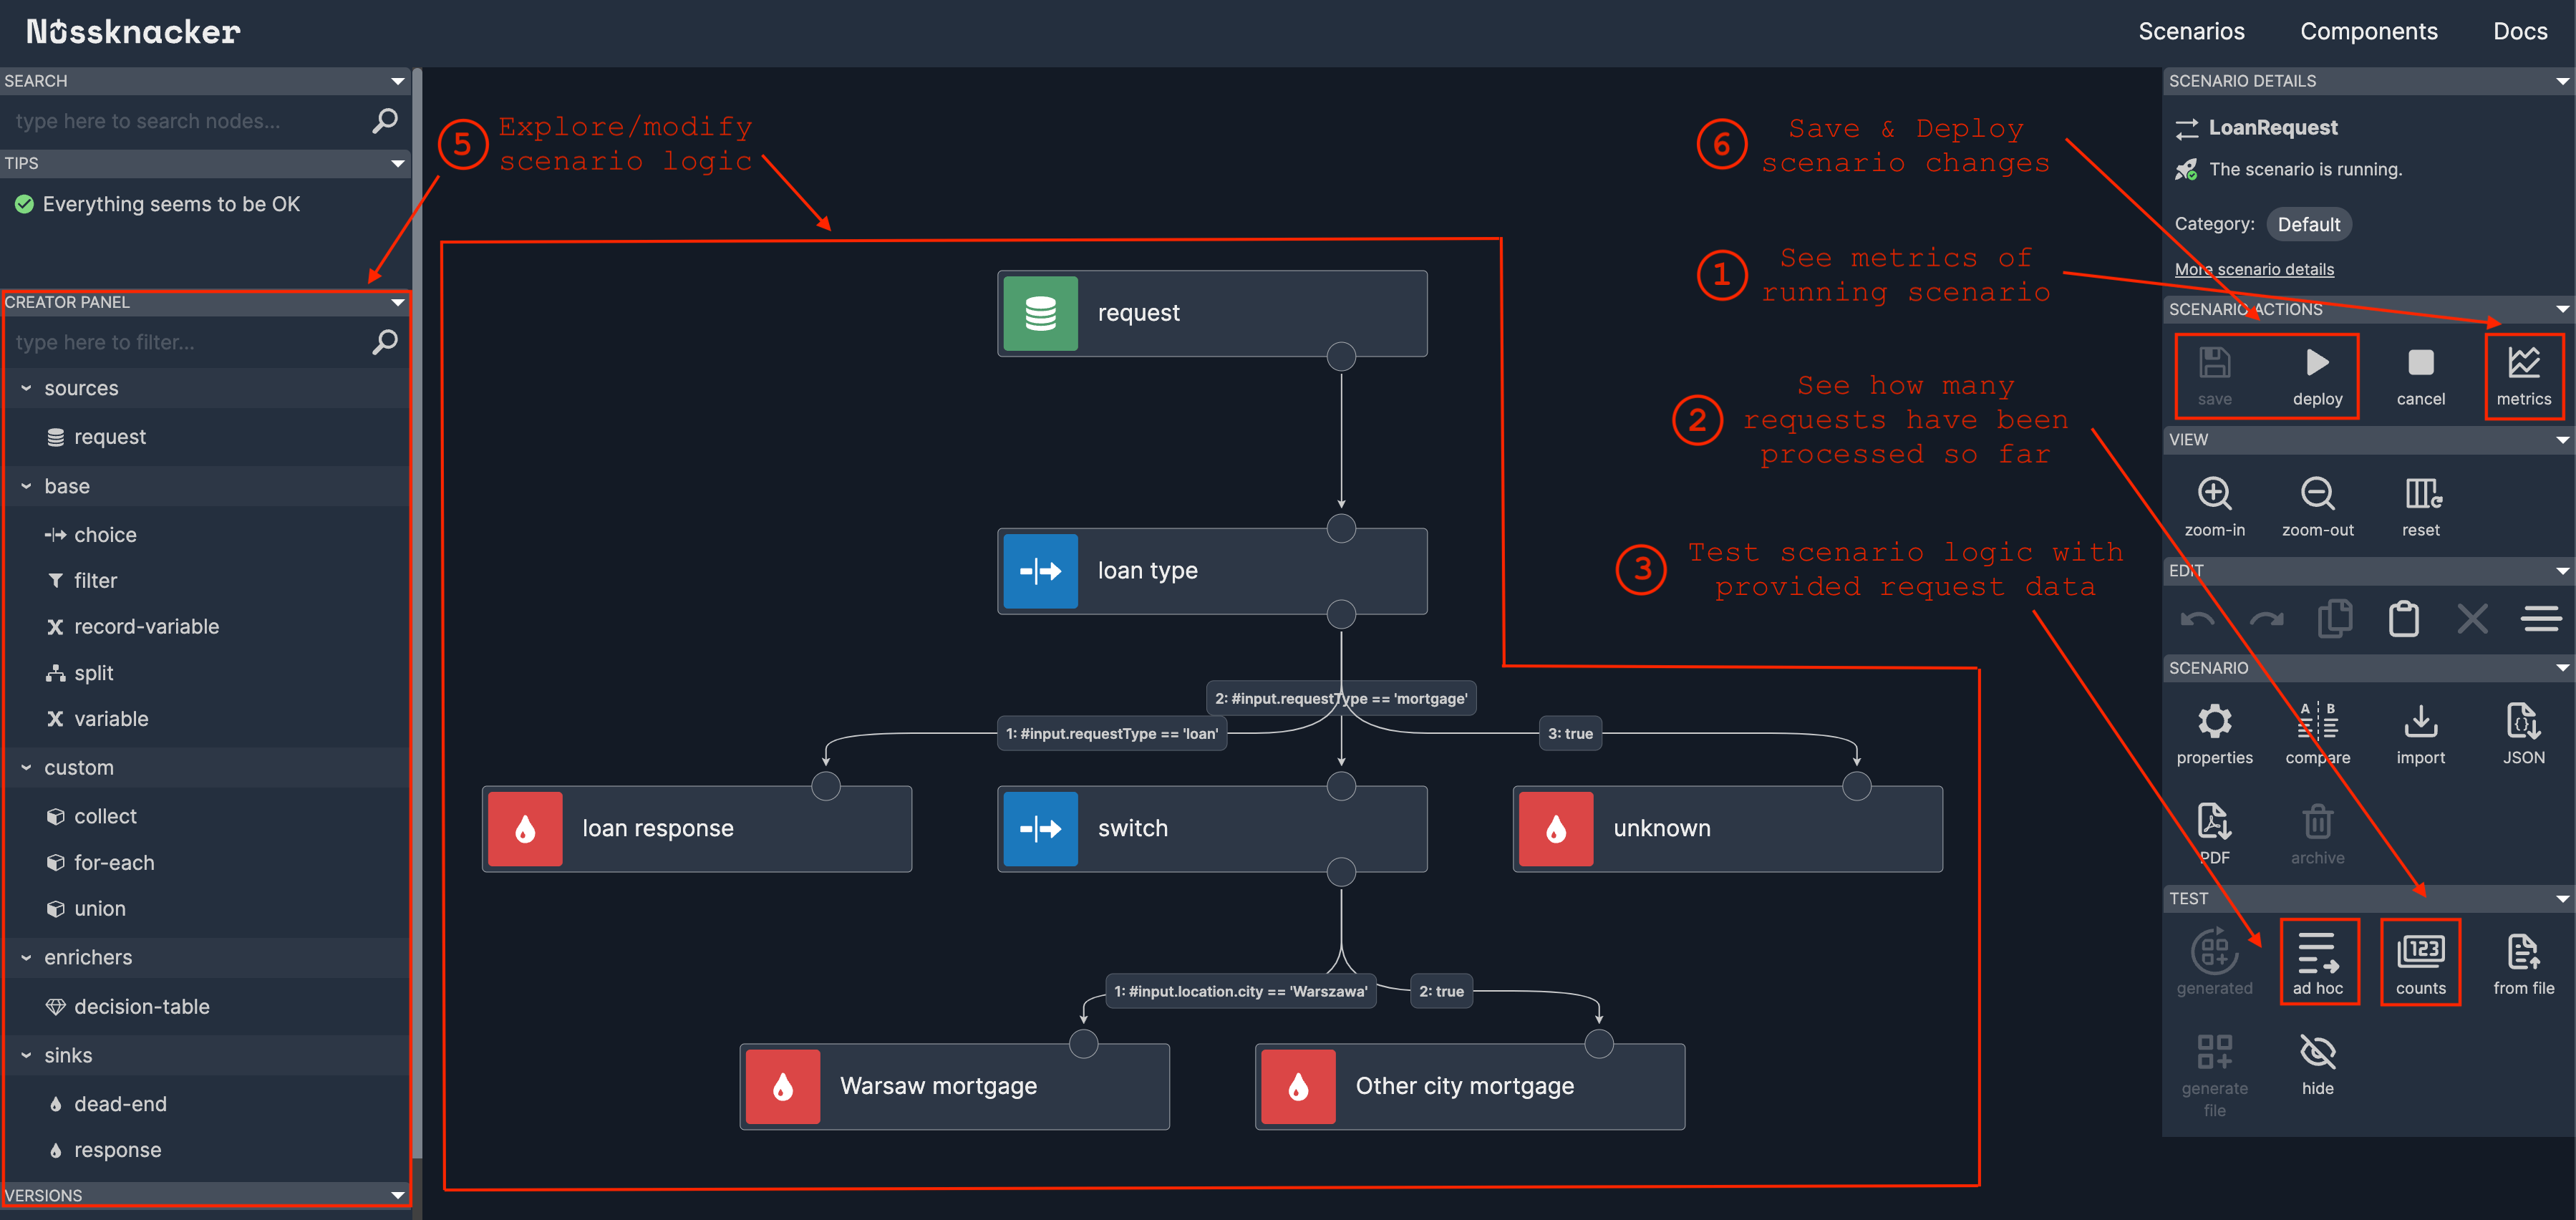Collapse the sources category in the creator panel
Image resolution: width=2576 pixels, height=1220 pixels.
tap(25, 388)
